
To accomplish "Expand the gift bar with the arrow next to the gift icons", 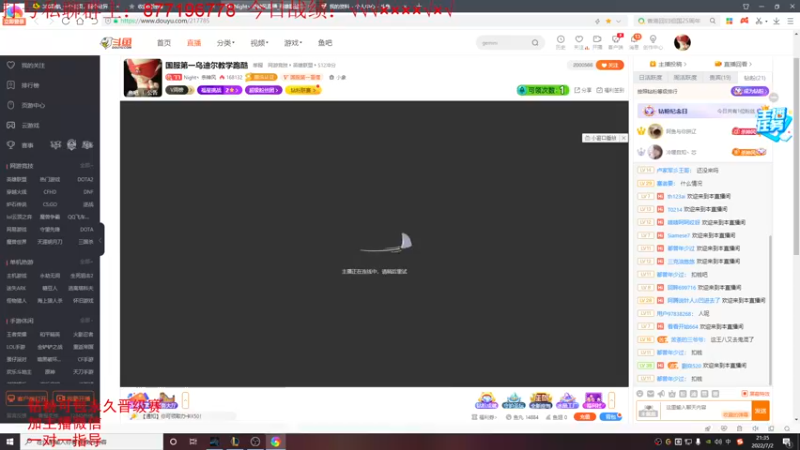I will click(x=612, y=401).
